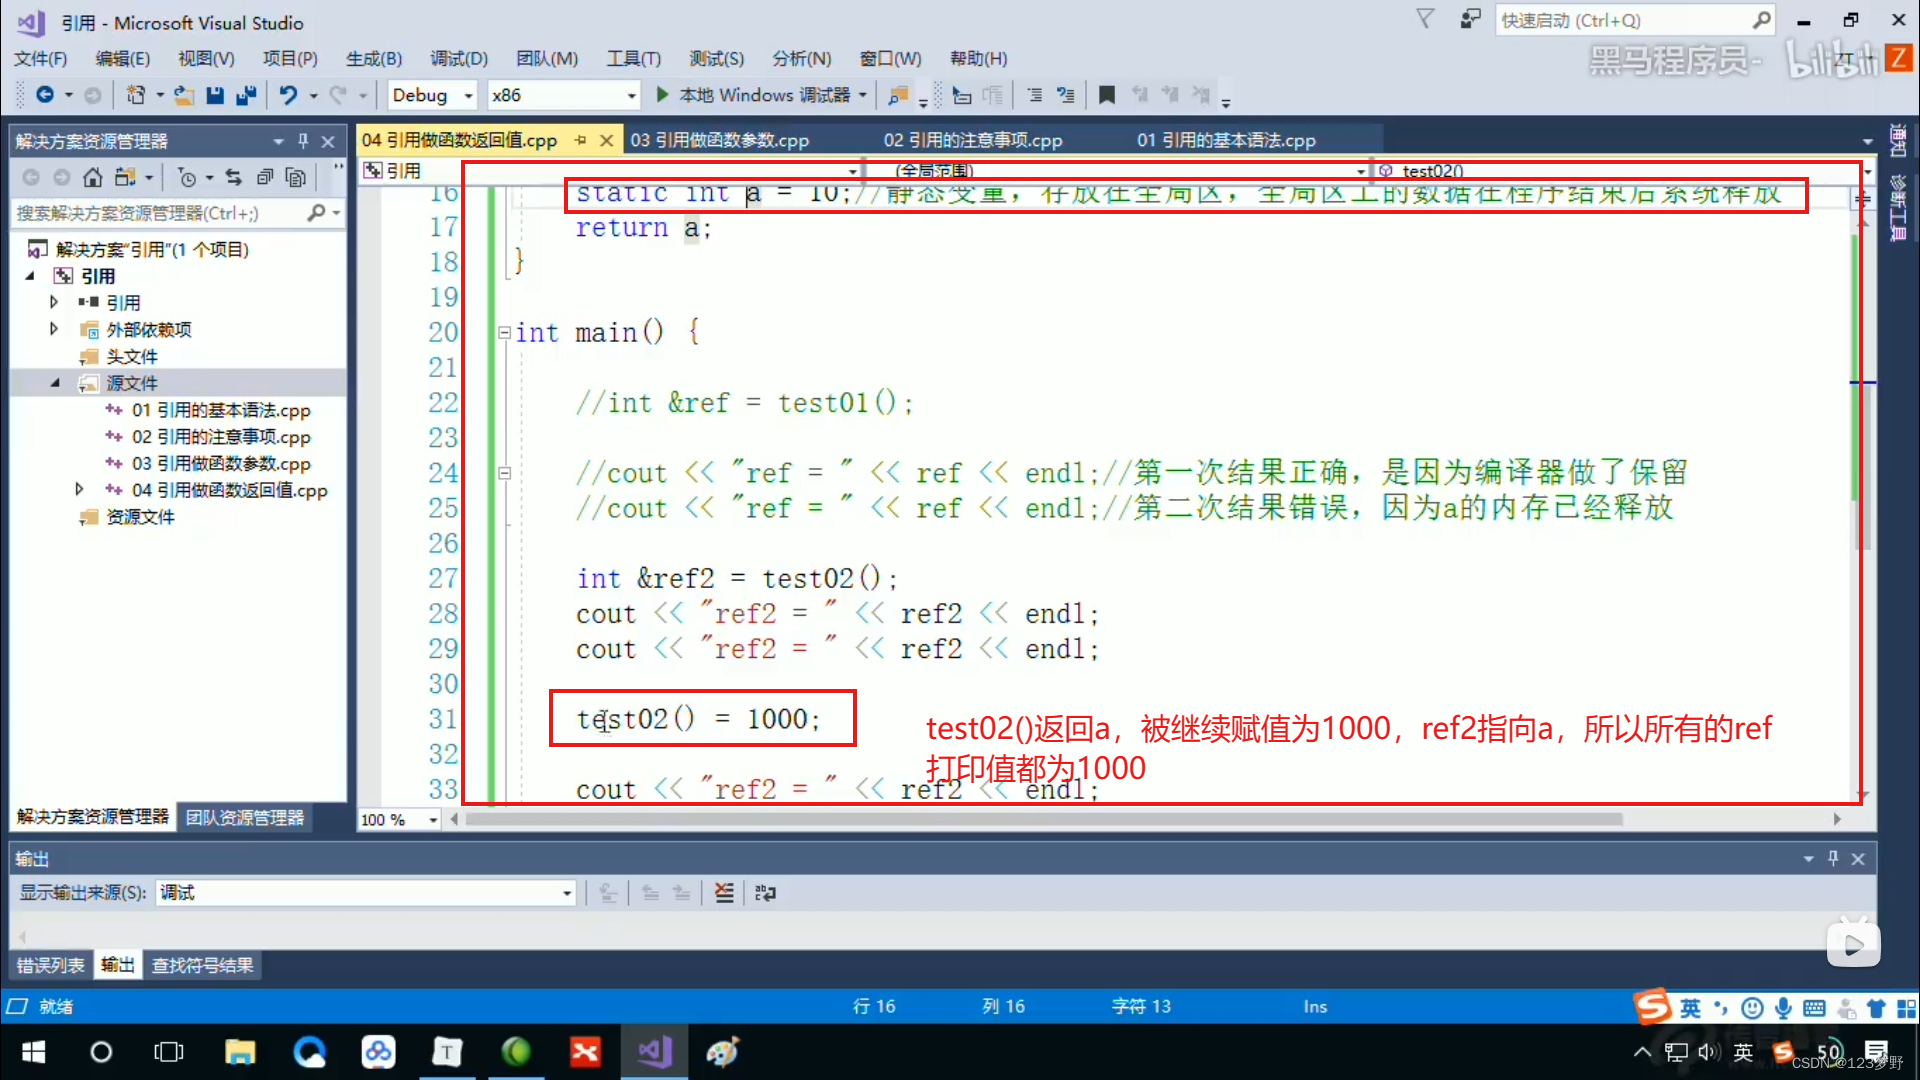Select 02 引用的注意事项.cpp in the solution tree
The image size is (1920, 1080).
click(221, 437)
